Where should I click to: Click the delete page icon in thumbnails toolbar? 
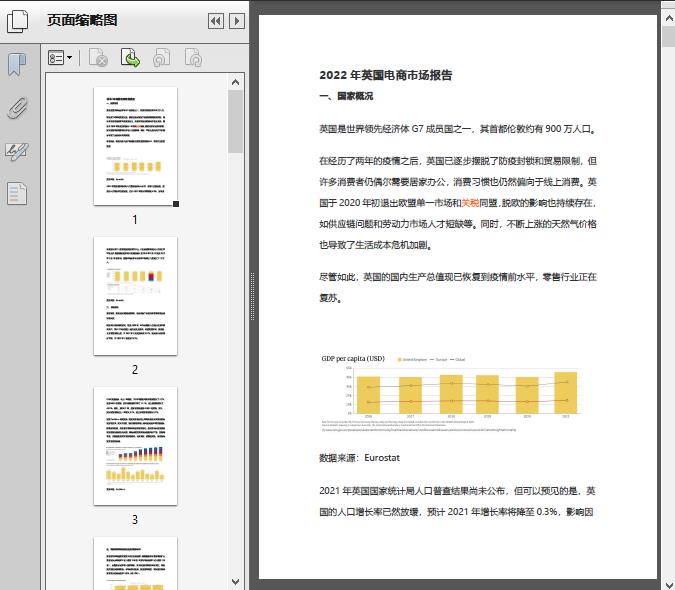pos(99,60)
